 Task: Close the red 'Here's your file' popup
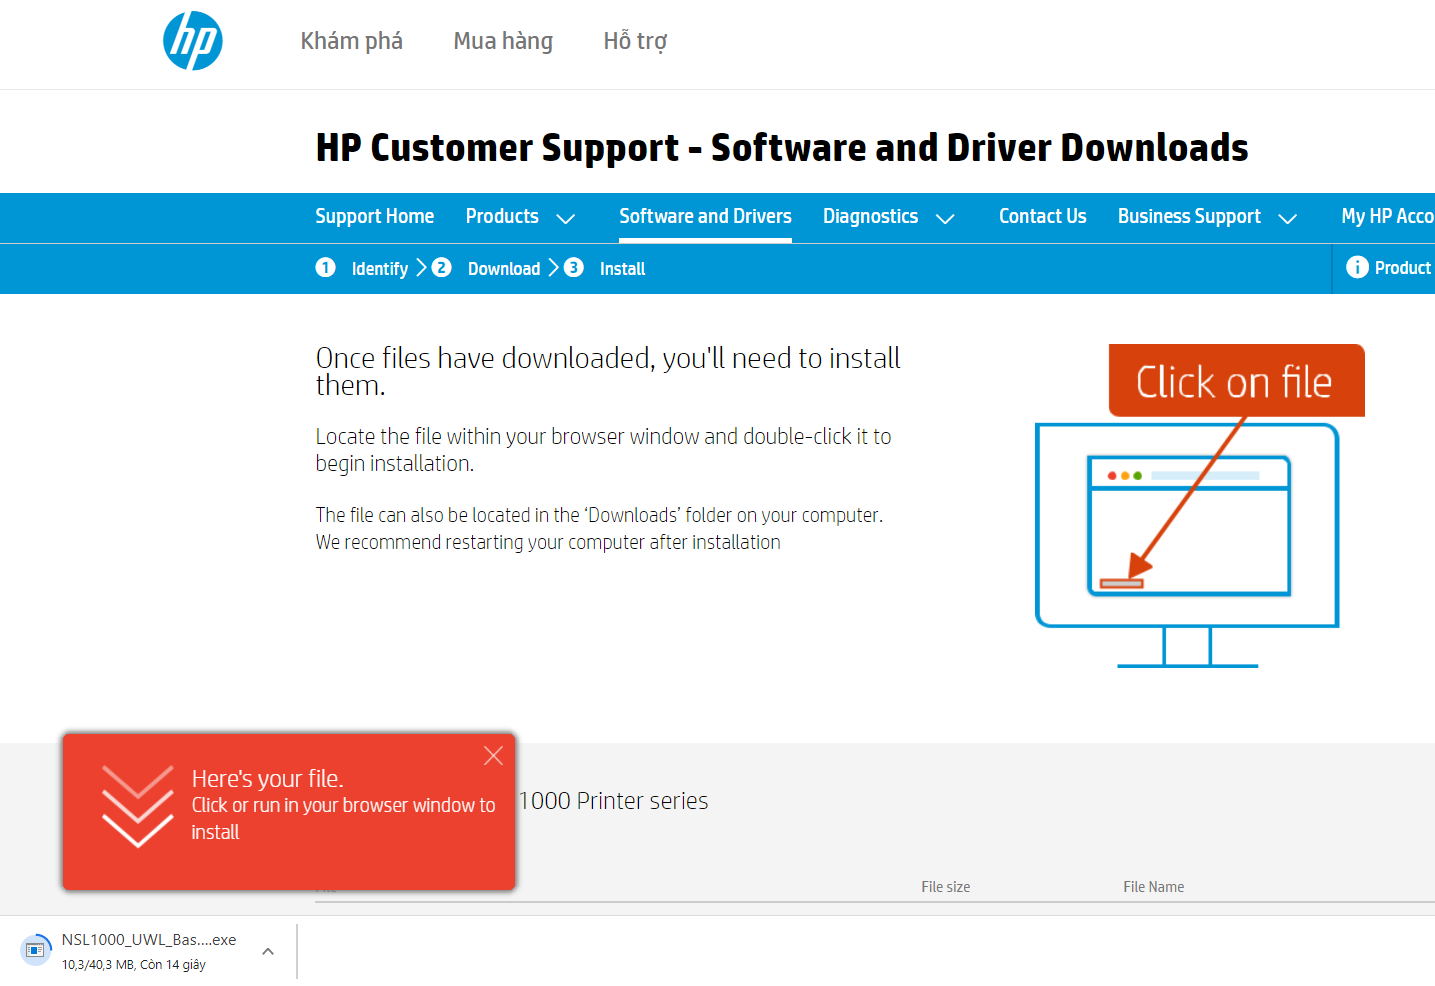[x=493, y=756]
